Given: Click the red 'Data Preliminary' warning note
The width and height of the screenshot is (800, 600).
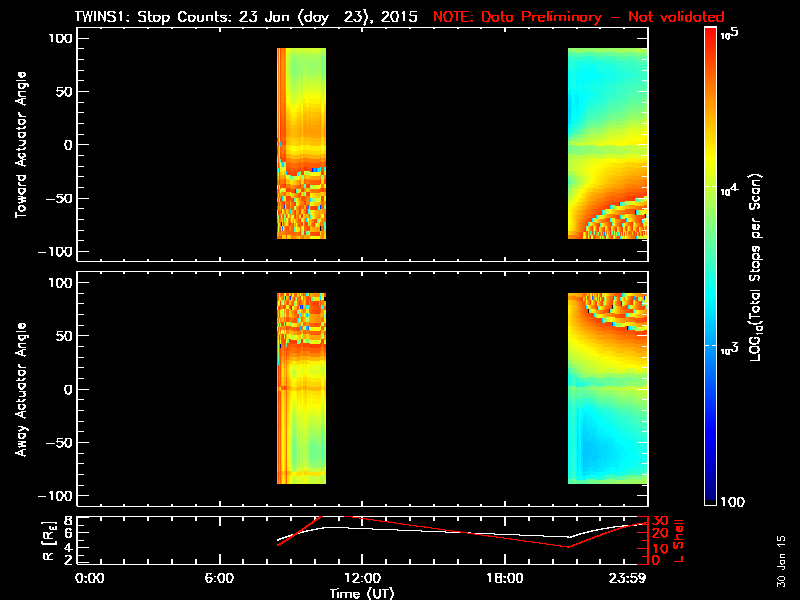Looking at the screenshot, I should pos(578,16).
